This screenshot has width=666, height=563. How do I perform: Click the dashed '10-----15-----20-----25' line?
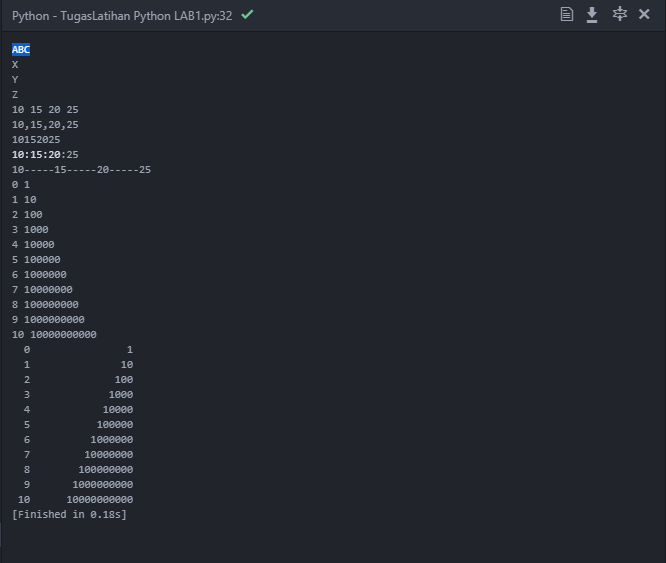click(82, 170)
